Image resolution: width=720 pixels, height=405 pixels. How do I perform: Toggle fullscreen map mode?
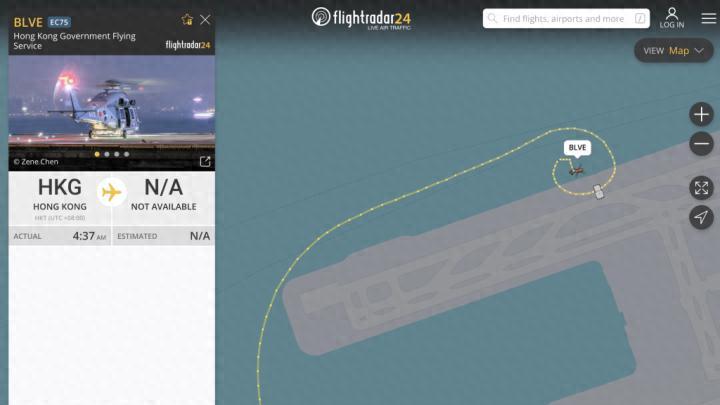(x=701, y=188)
